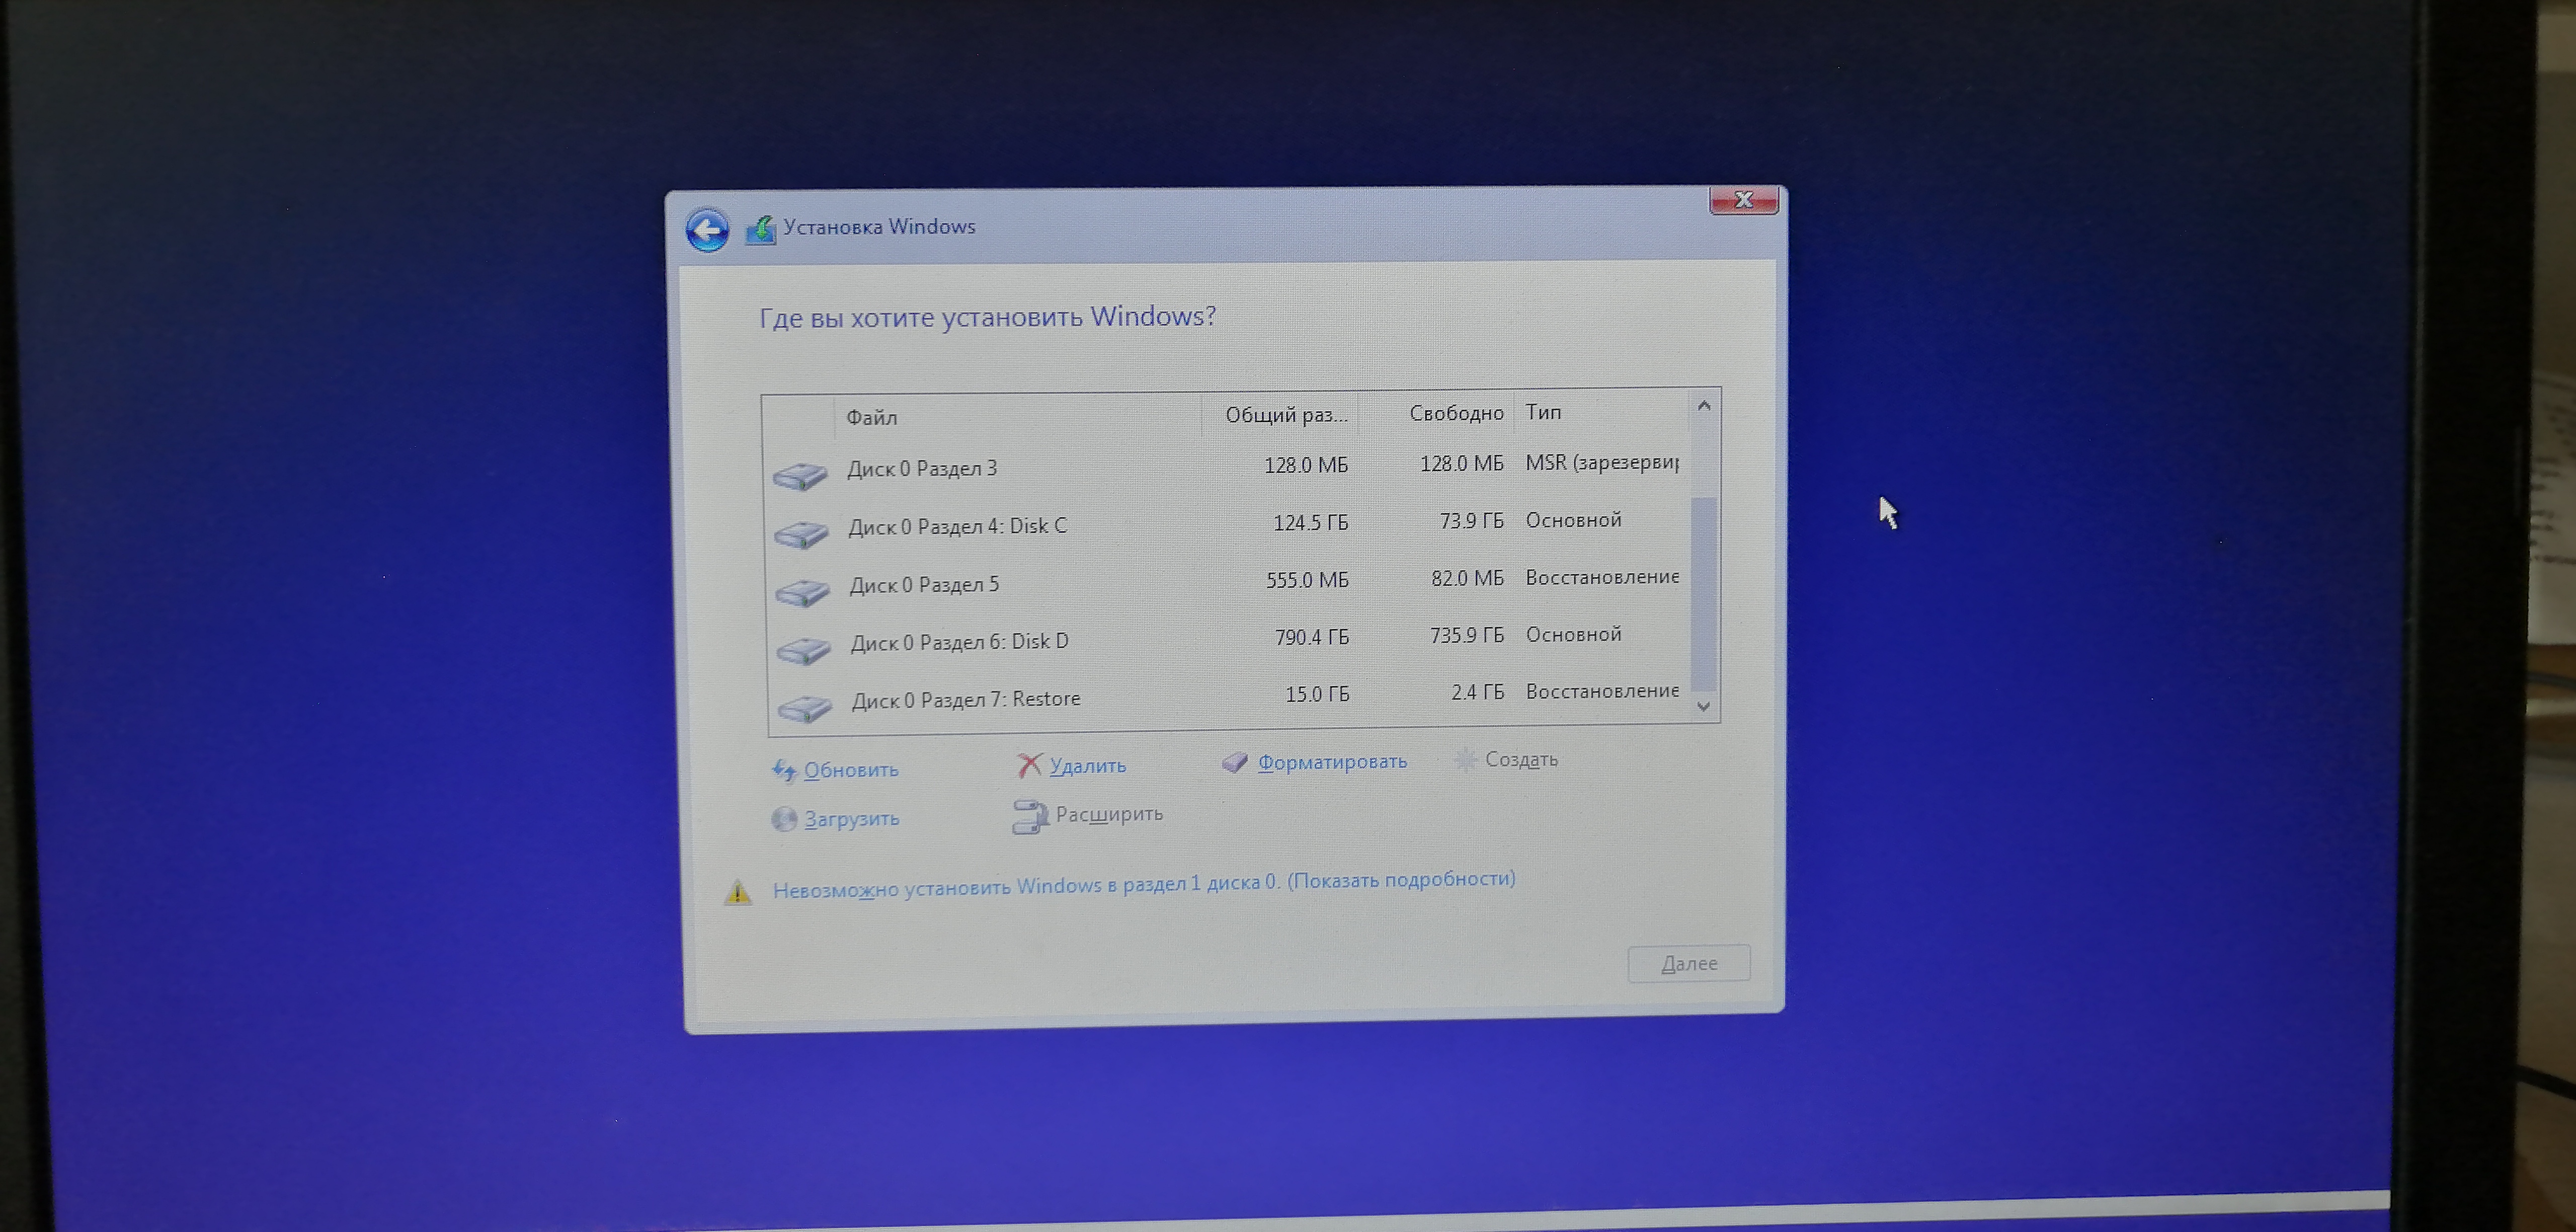2576x1232 pixels.
Task: Click the red X Удалить icon
Action: tap(1029, 765)
